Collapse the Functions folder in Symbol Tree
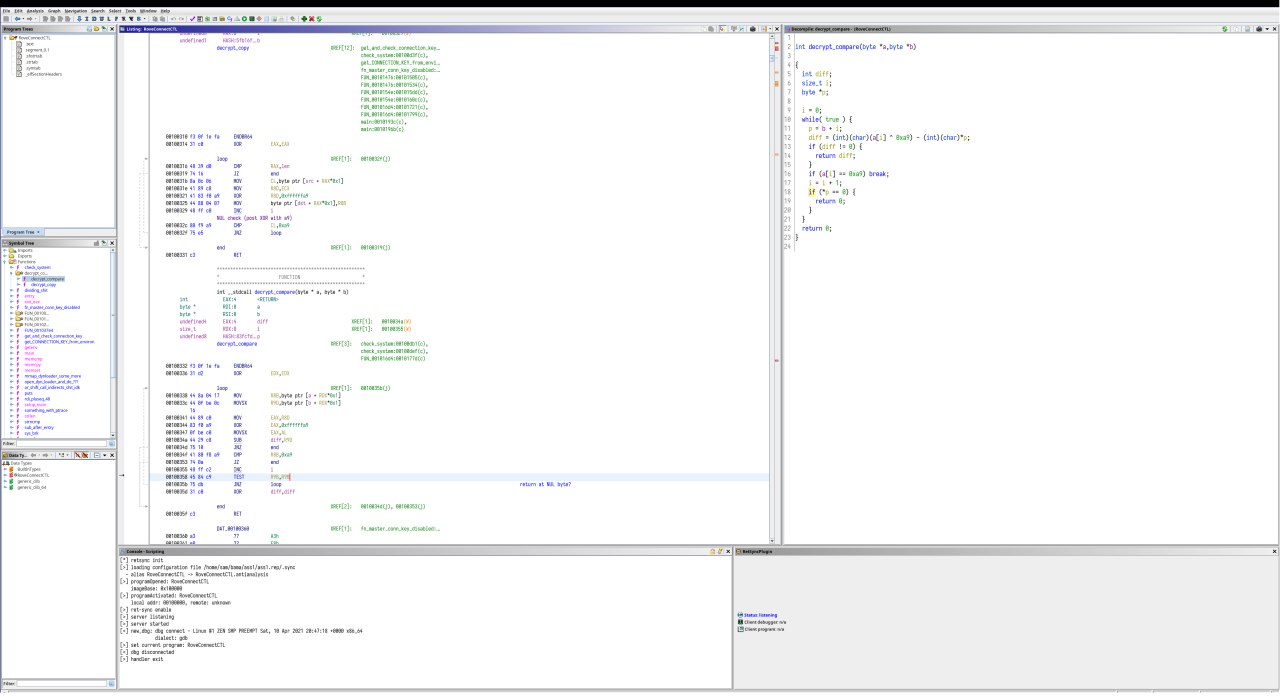This screenshot has width=1280, height=700. [x=5, y=261]
